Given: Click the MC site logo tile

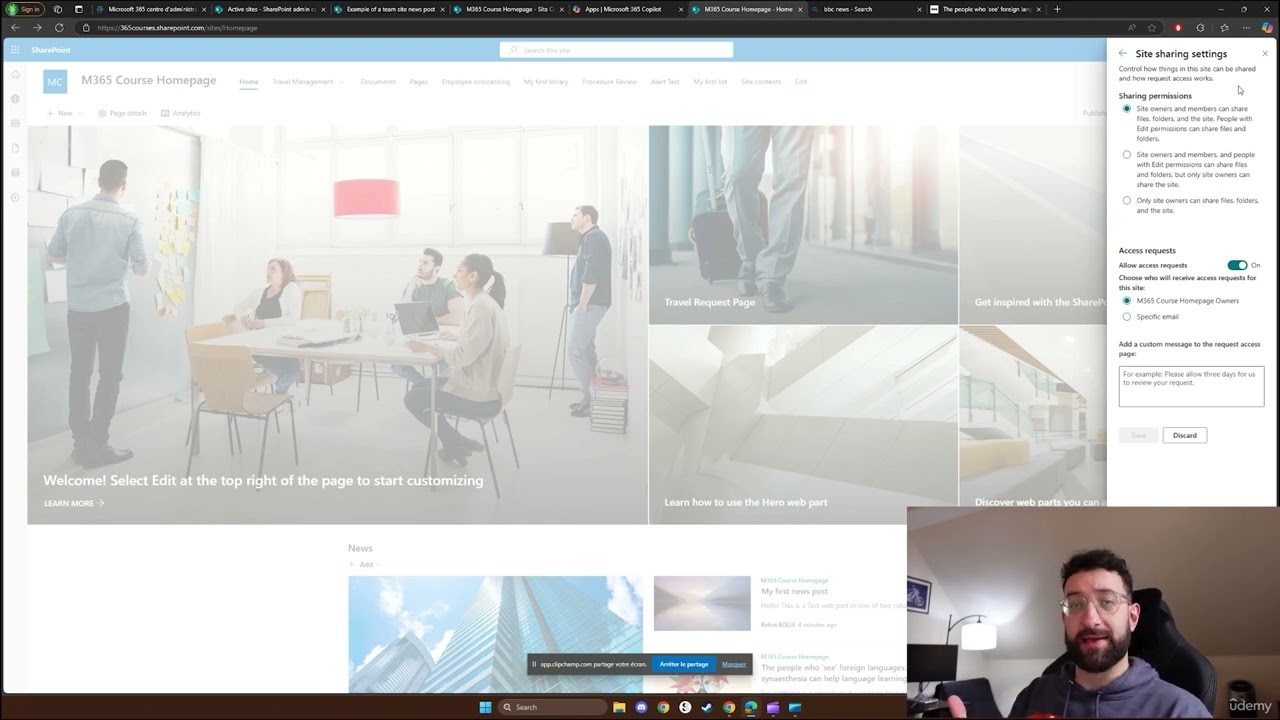Looking at the screenshot, I should pos(55,82).
